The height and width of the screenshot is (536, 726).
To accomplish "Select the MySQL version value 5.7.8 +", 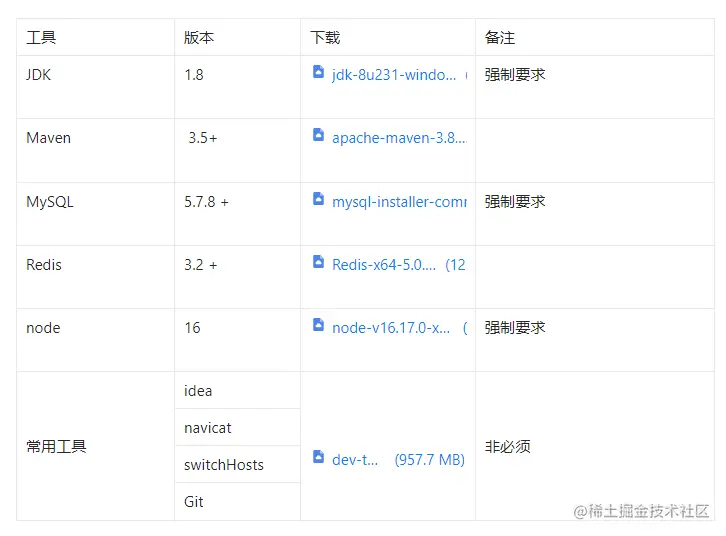I will coord(206,202).
